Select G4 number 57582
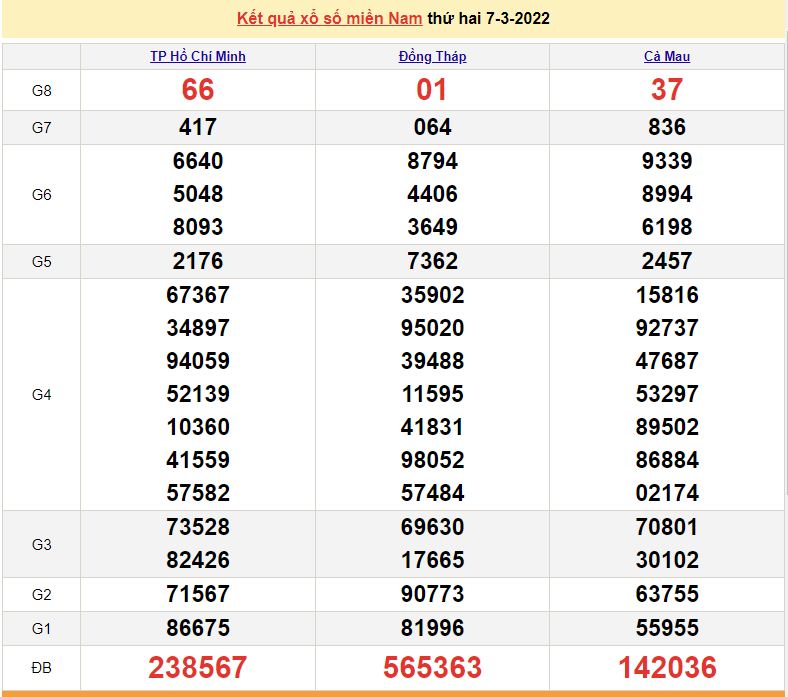The width and height of the screenshot is (788, 697). point(198,493)
